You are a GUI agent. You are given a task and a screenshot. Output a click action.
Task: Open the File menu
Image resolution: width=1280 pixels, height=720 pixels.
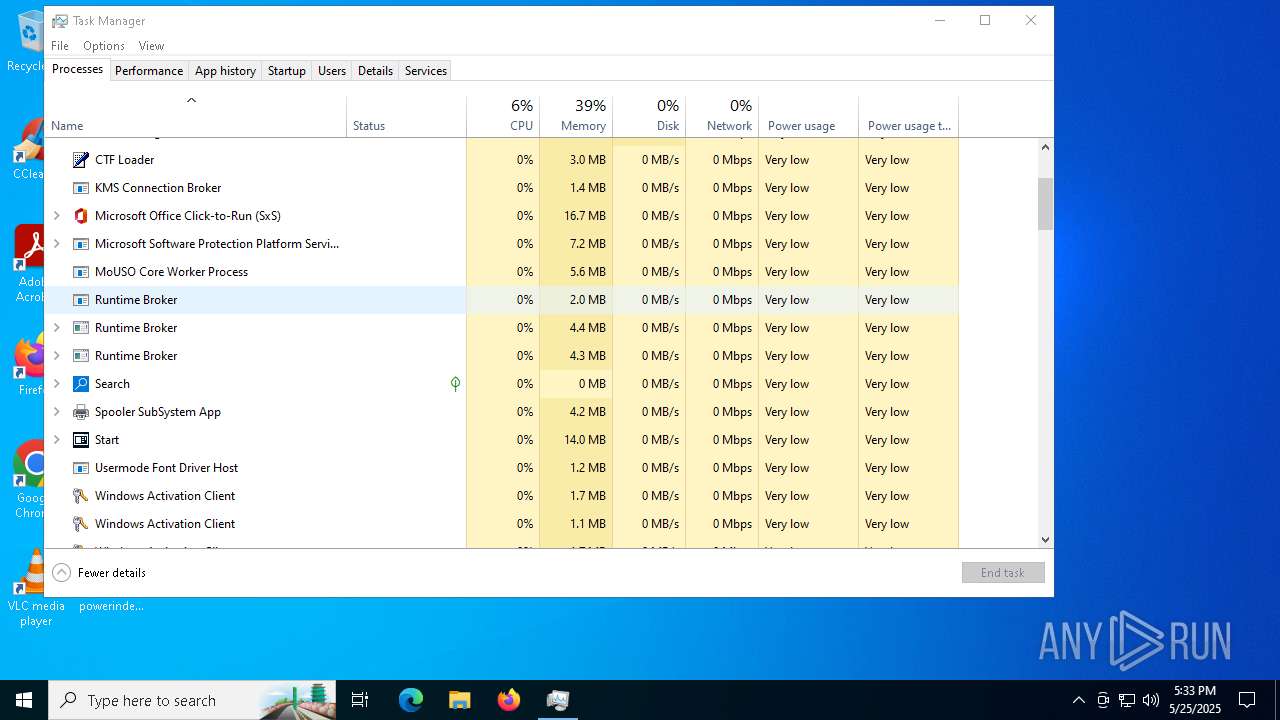coord(60,46)
